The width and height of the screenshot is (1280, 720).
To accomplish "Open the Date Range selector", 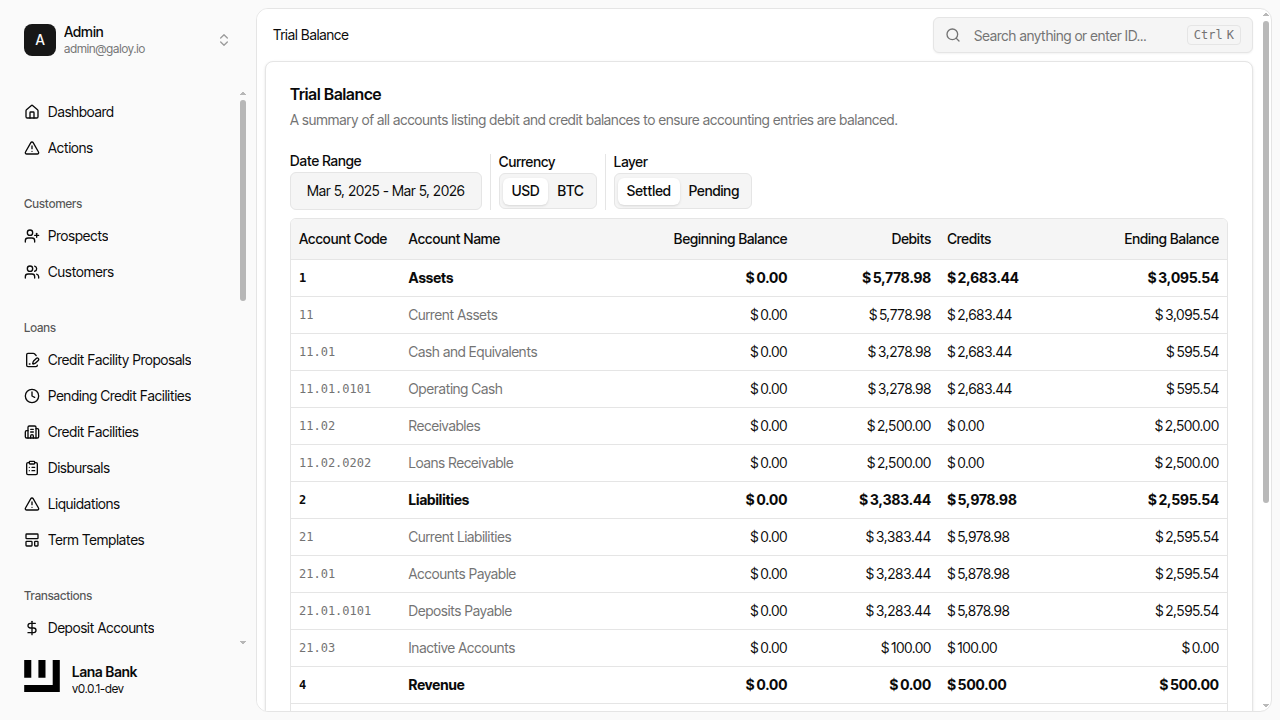I will click(x=385, y=190).
